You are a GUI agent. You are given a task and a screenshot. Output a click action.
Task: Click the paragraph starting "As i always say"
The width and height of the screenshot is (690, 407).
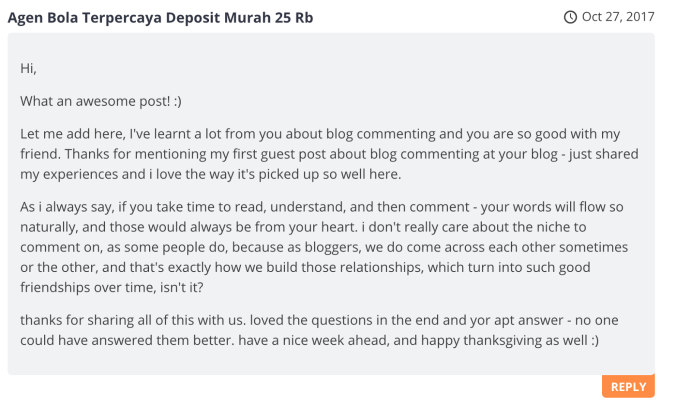tap(324, 247)
